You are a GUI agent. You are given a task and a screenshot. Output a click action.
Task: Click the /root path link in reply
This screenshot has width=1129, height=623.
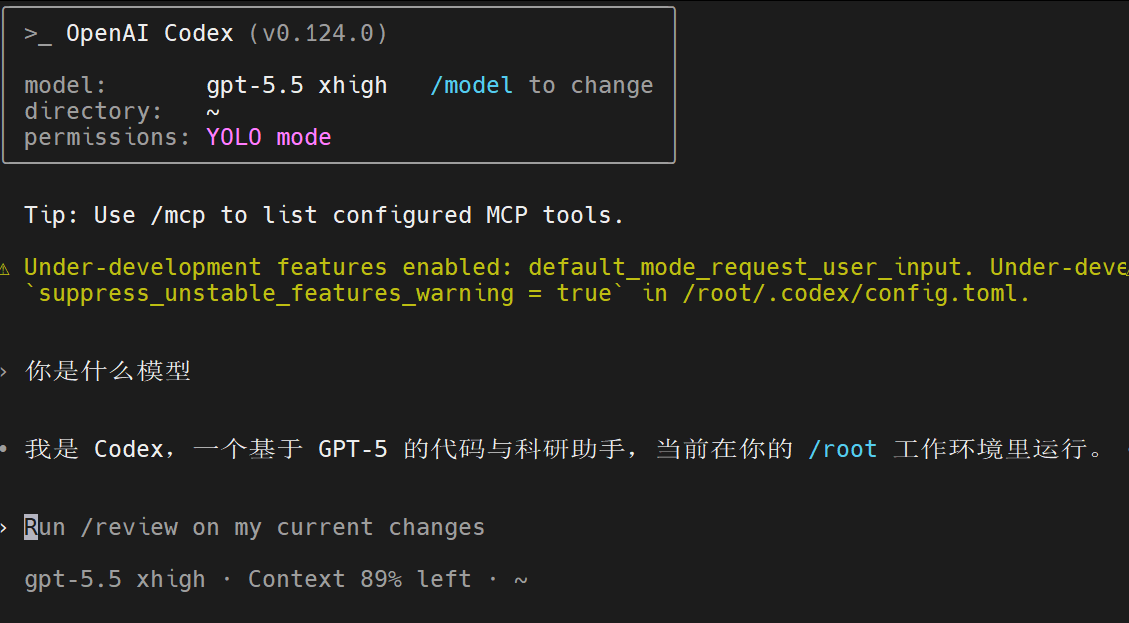pos(842,449)
